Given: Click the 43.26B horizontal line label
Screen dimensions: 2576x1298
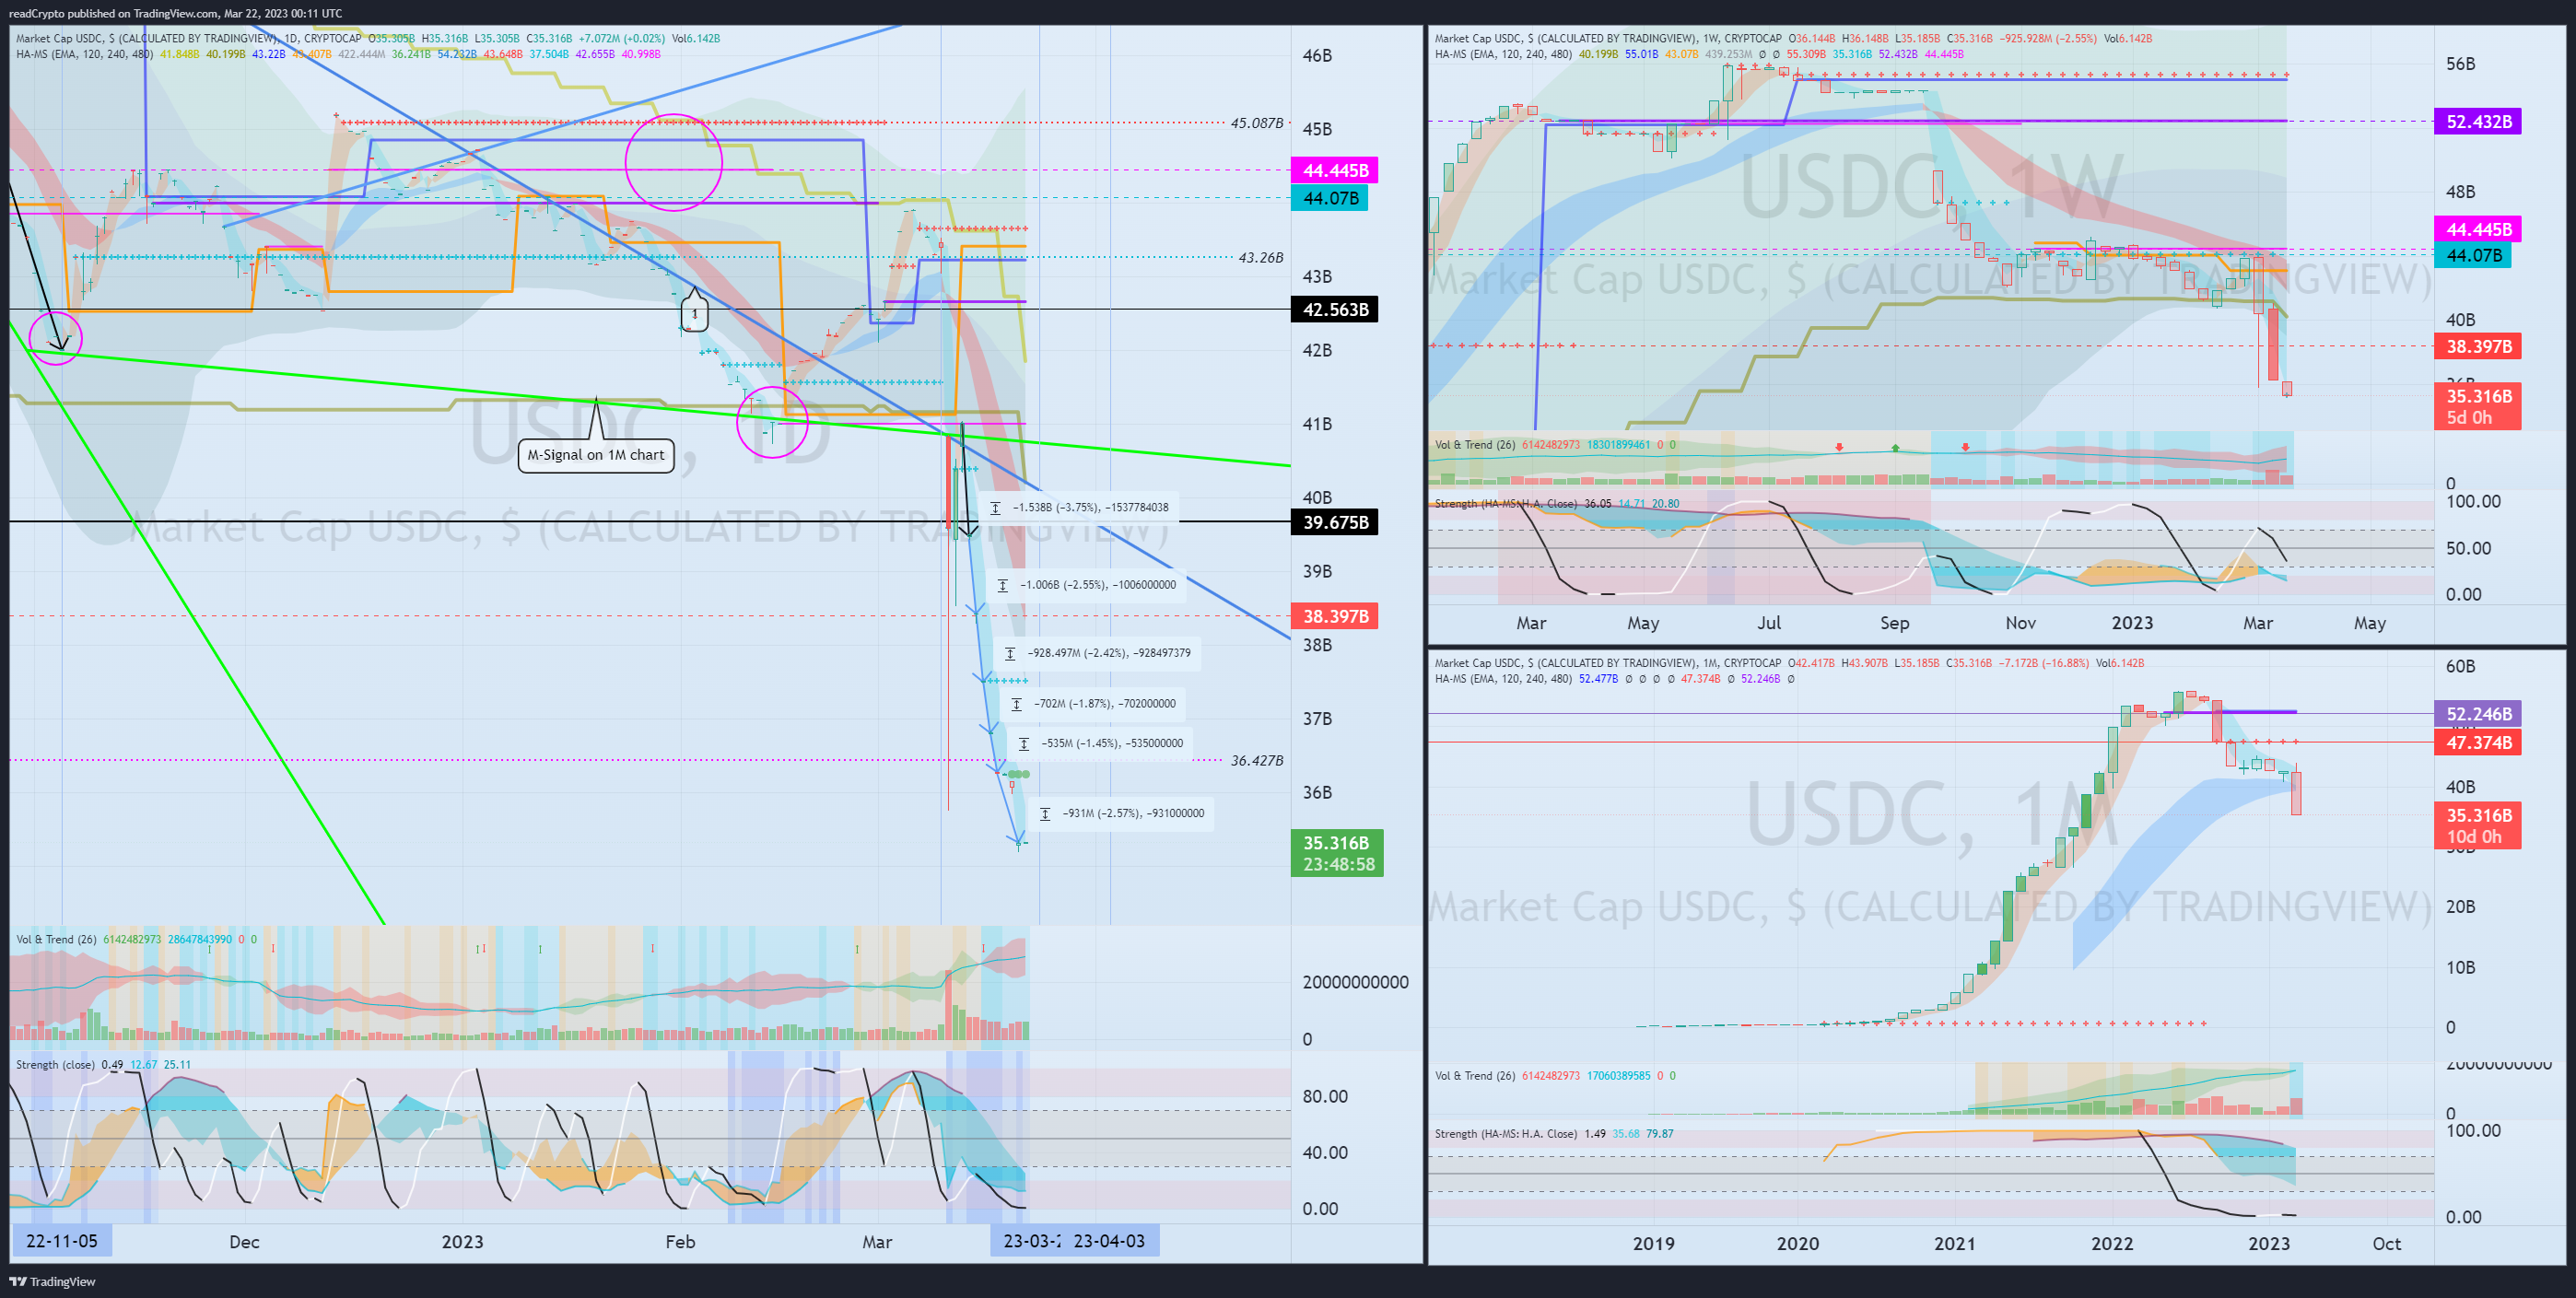Looking at the screenshot, I should click(1260, 257).
